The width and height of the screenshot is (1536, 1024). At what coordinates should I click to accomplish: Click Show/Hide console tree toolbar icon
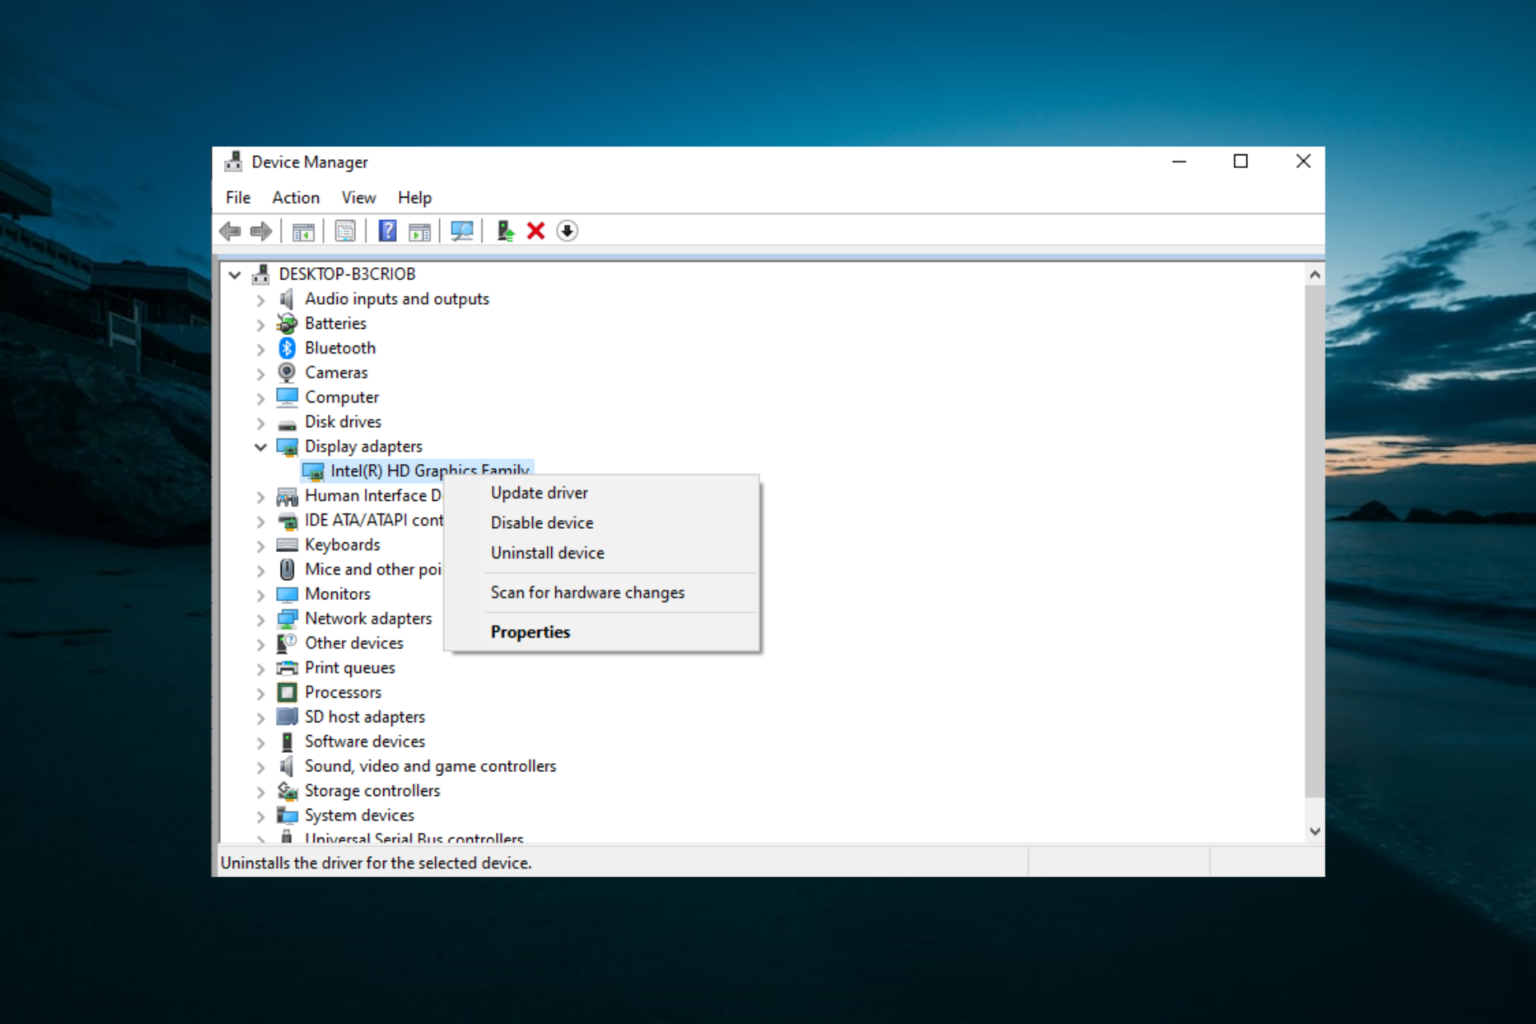(x=303, y=231)
